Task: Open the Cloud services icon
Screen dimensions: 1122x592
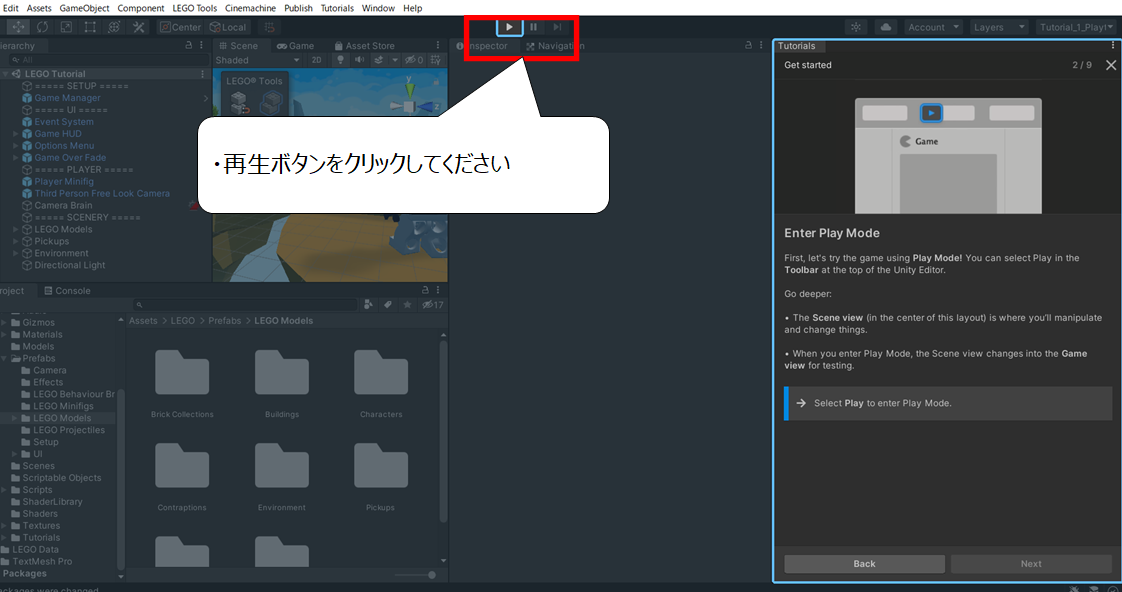Action: (x=885, y=27)
